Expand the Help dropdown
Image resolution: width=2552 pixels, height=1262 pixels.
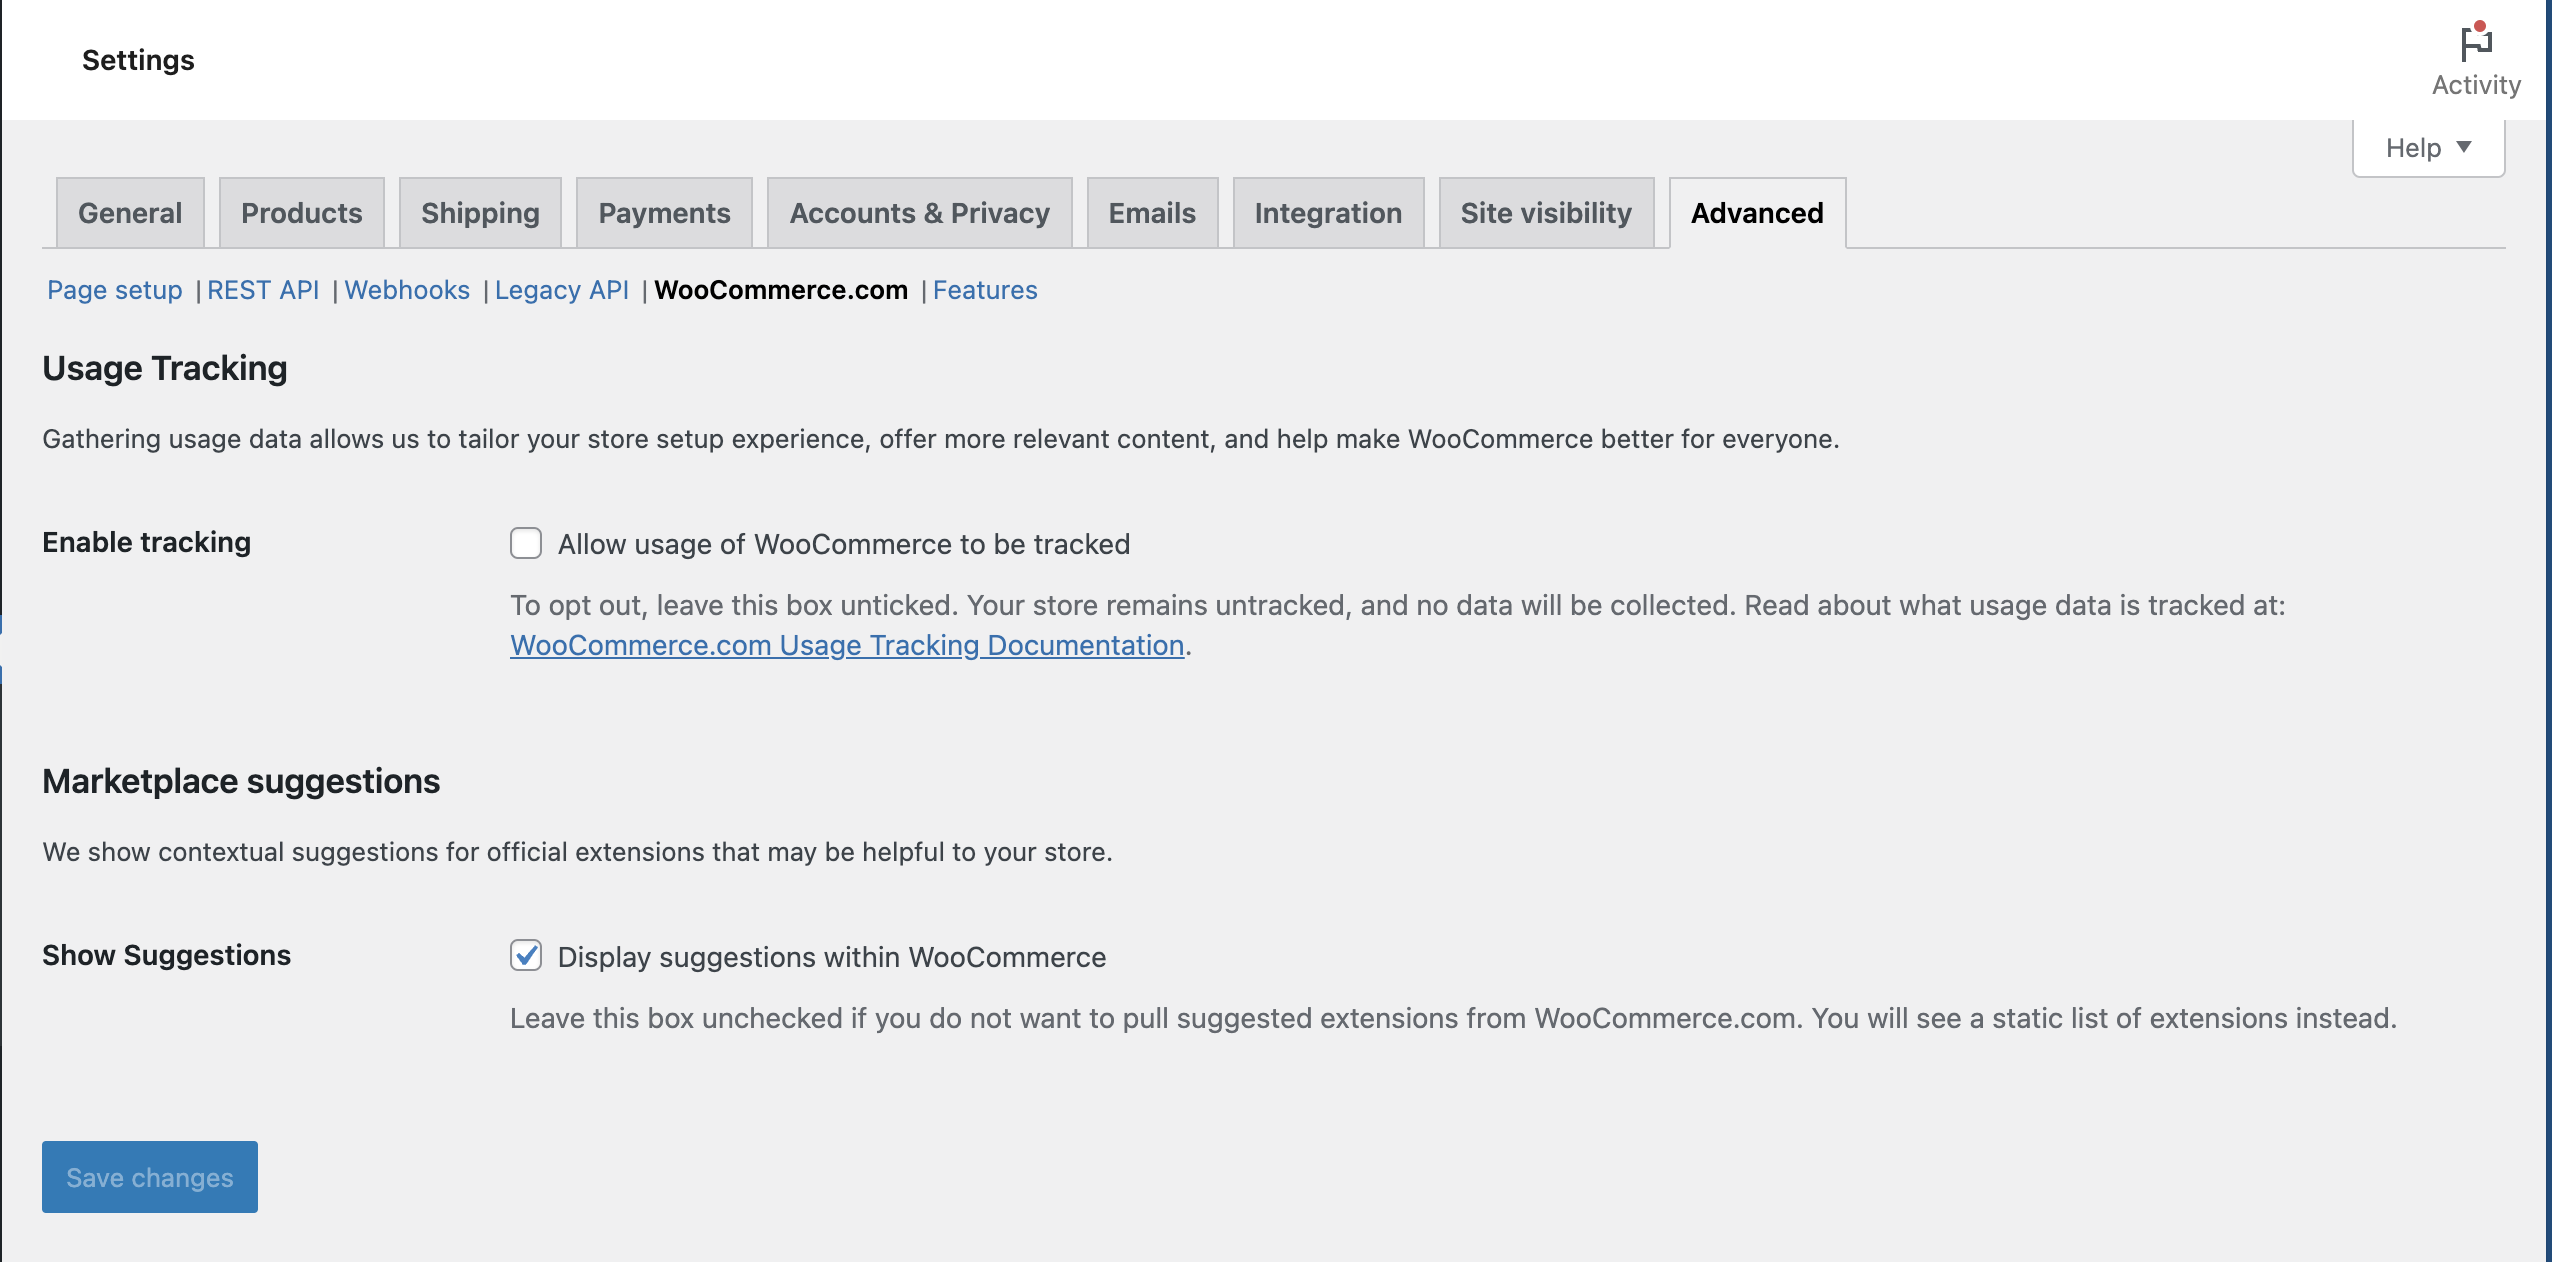click(x=2427, y=147)
